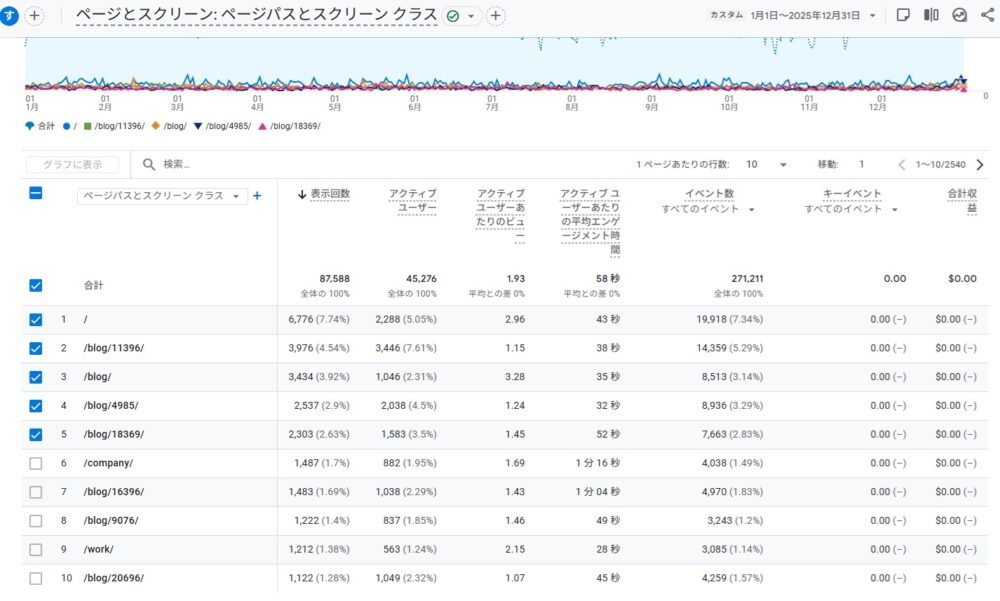1000x601 pixels.
Task: Add a comparison using the plus beside the title
Action: tap(493, 16)
